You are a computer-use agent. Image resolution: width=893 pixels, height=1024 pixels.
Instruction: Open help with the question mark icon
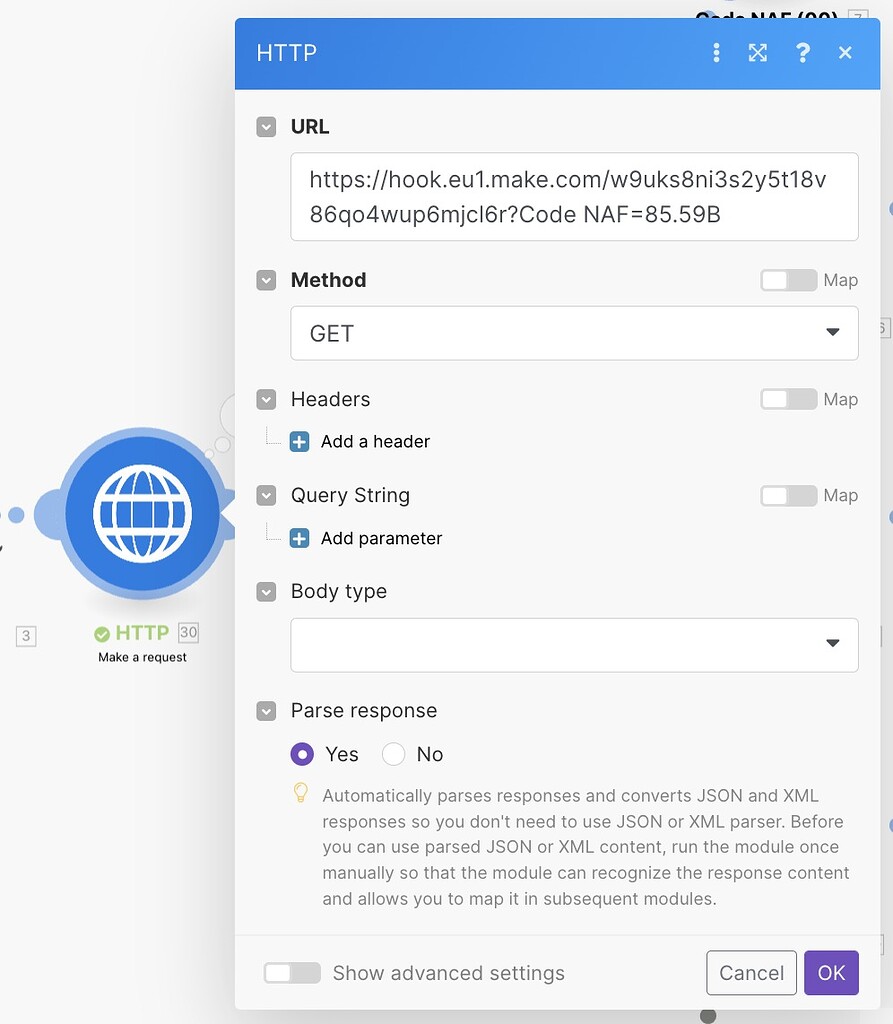coord(802,53)
